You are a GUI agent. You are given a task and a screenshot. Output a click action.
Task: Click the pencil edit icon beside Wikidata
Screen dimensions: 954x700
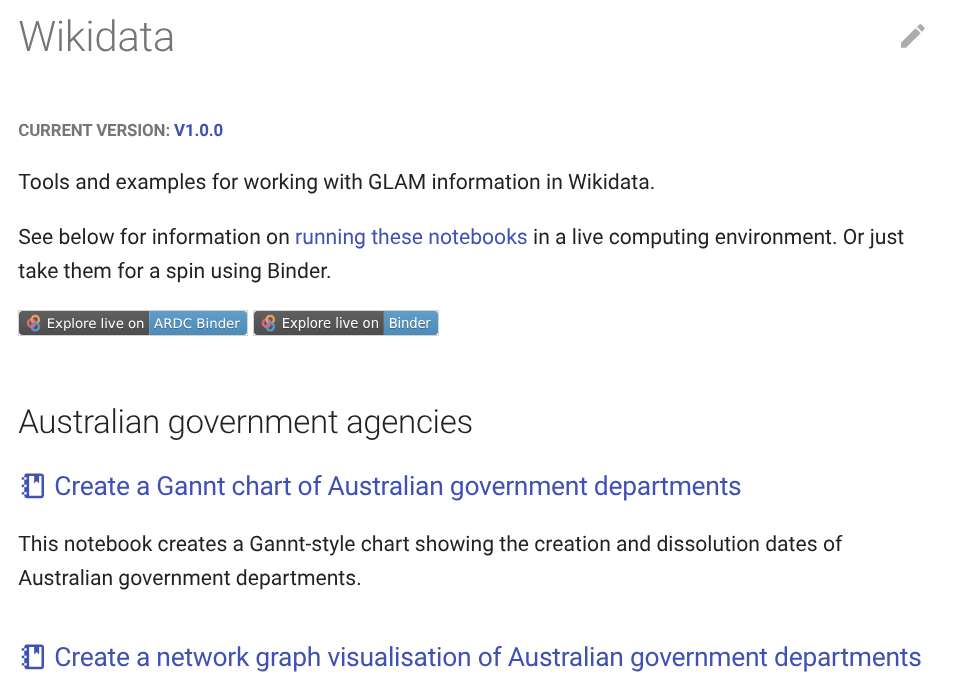click(x=913, y=36)
